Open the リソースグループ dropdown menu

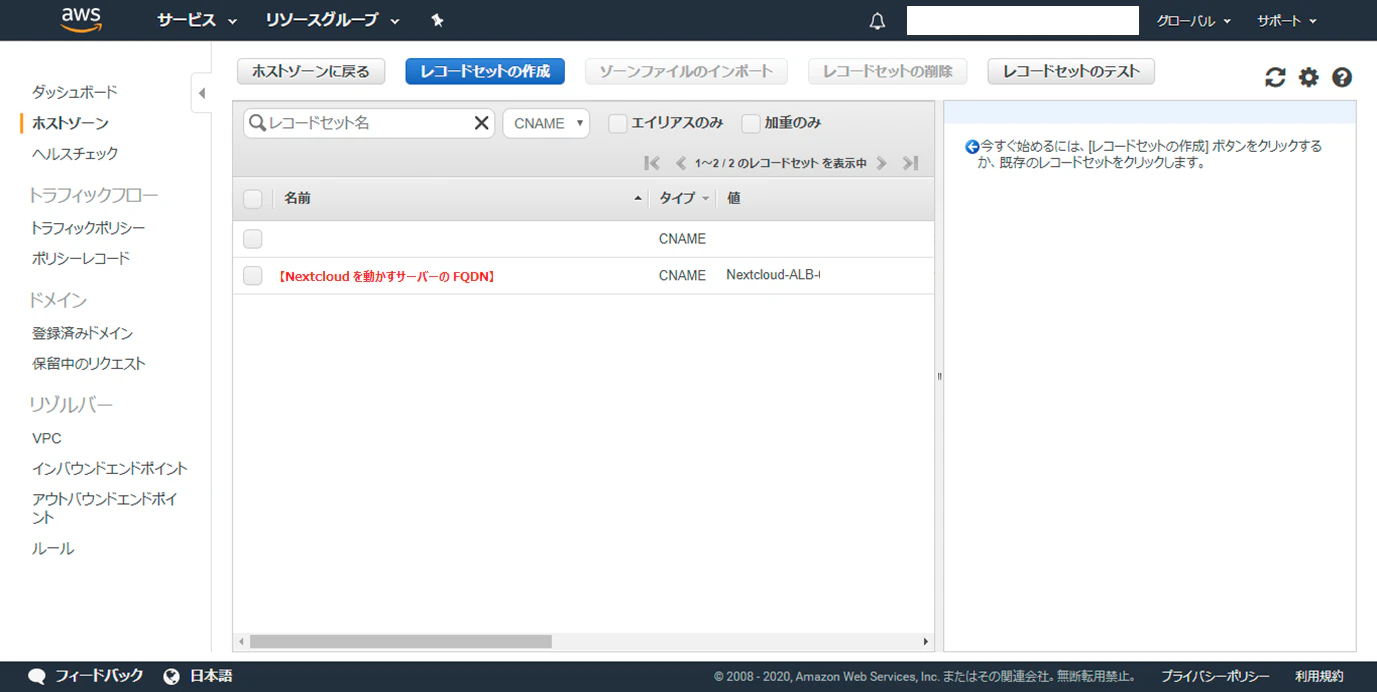point(332,20)
